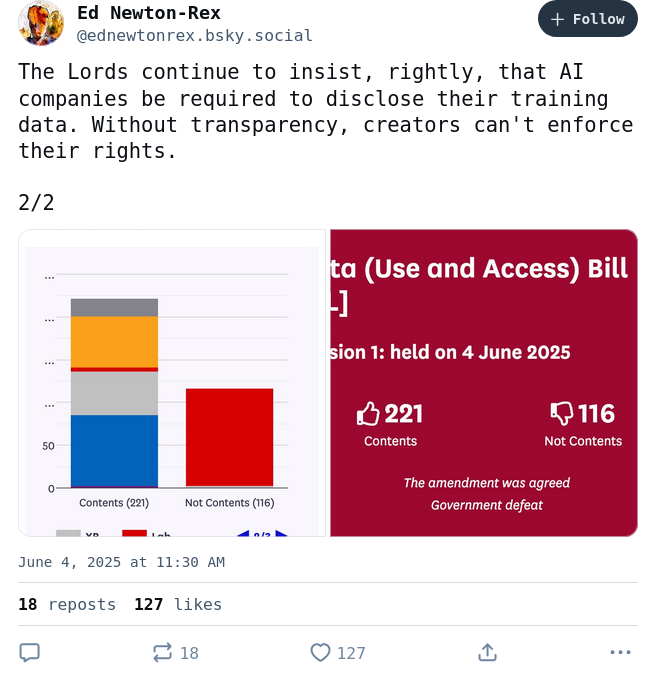Viewport: 654px width, 680px height.
Task: Follow Ed Newton-Rex
Action: [588, 19]
